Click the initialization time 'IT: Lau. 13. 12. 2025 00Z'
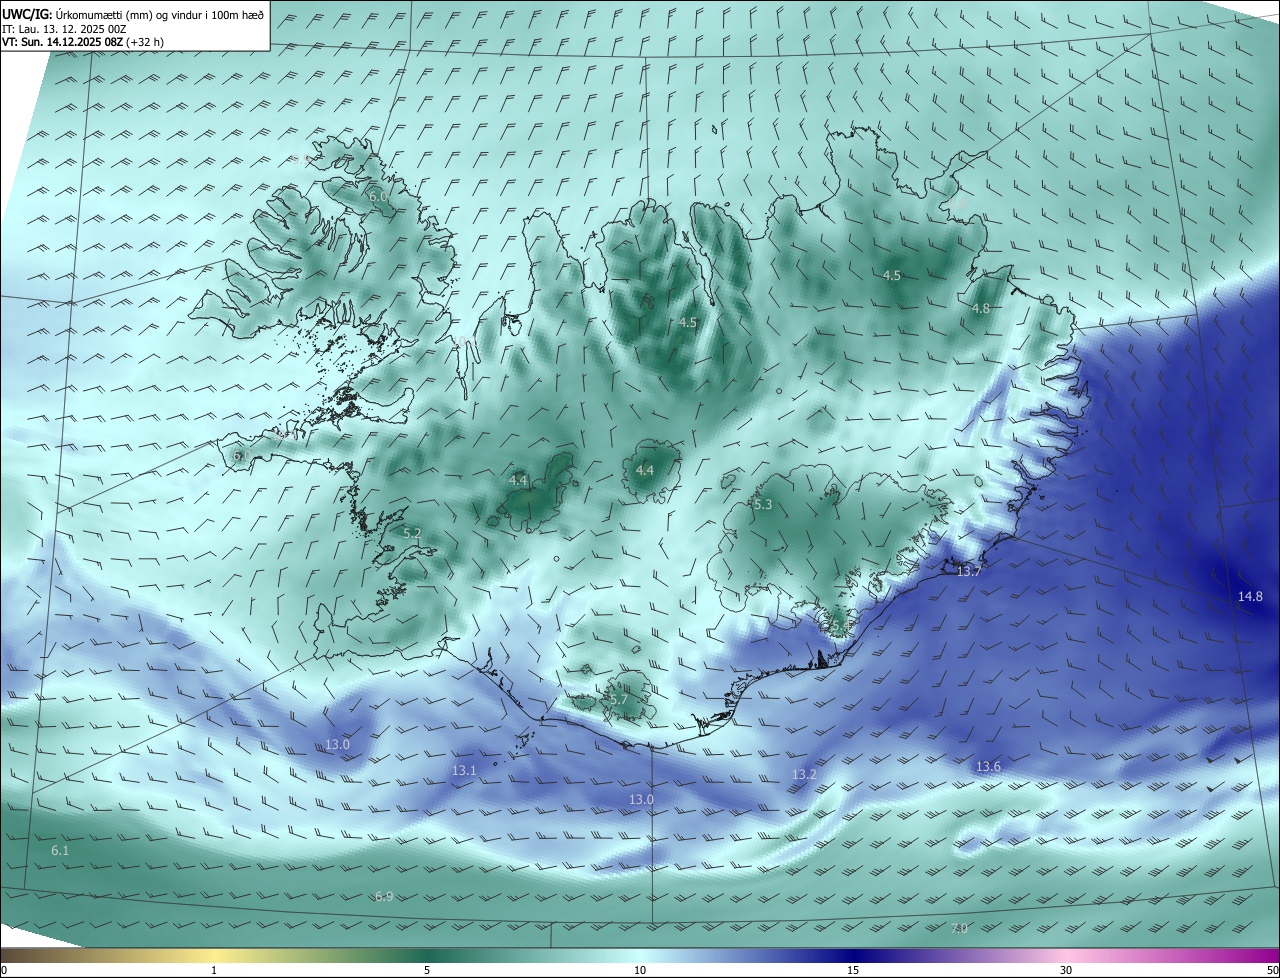 [x=66, y=29]
